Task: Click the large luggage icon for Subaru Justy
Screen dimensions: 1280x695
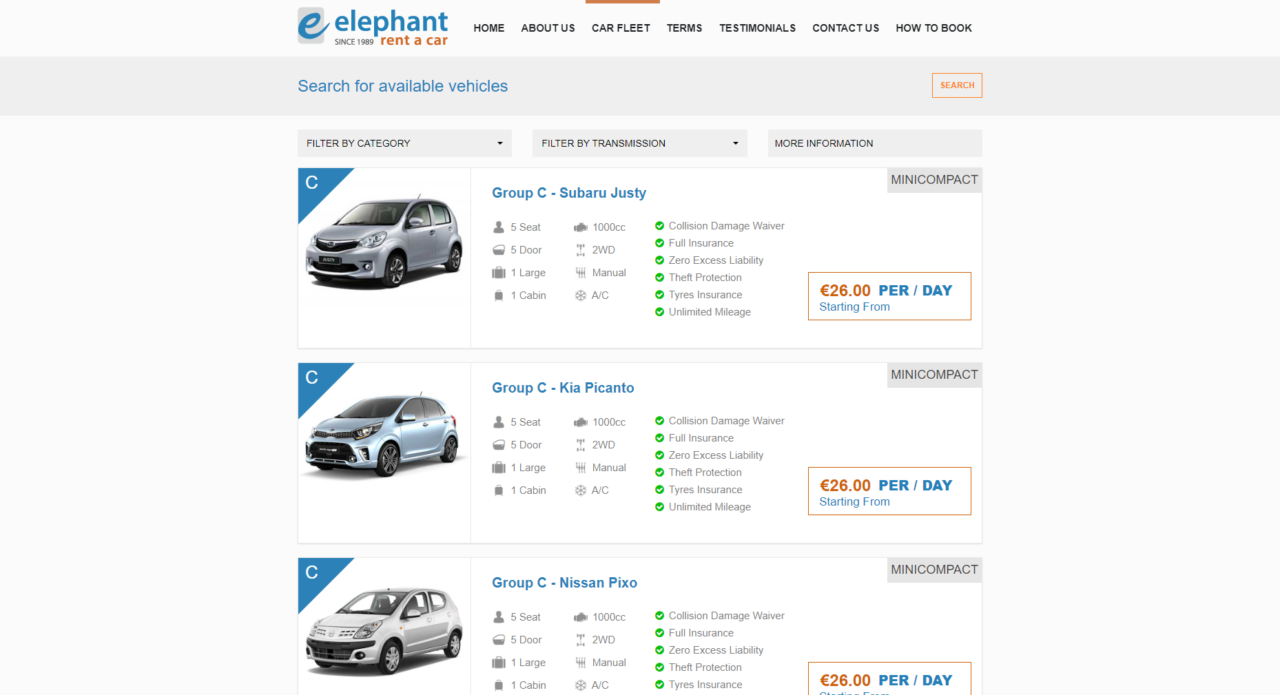Action: click(x=499, y=273)
